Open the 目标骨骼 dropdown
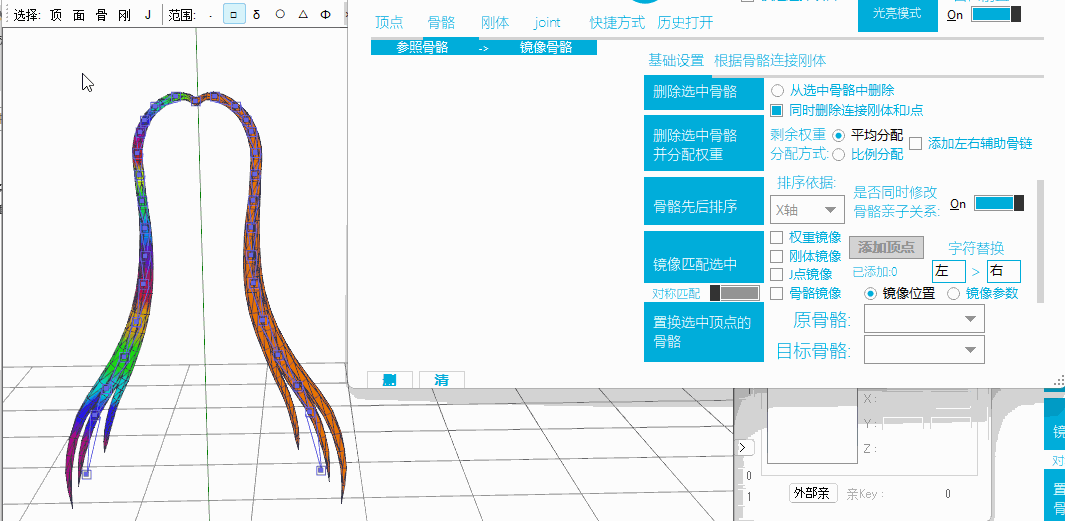The image size is (1065, 521). (924, 350)
